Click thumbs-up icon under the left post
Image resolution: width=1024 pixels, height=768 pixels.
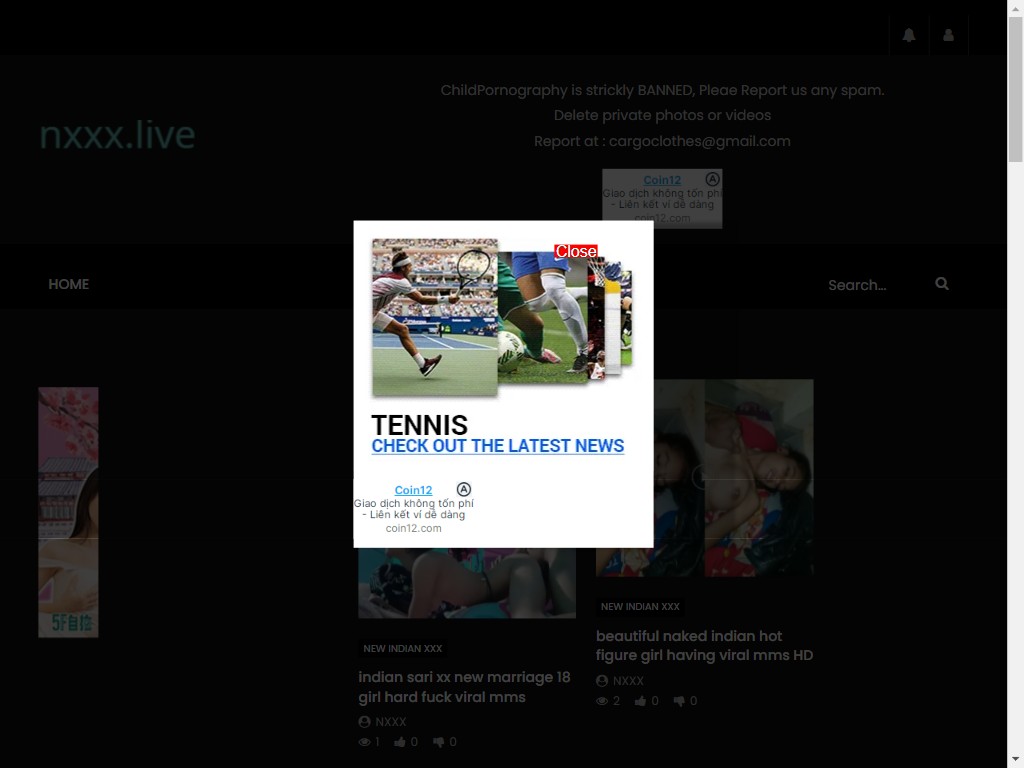[x=400, y=742]
